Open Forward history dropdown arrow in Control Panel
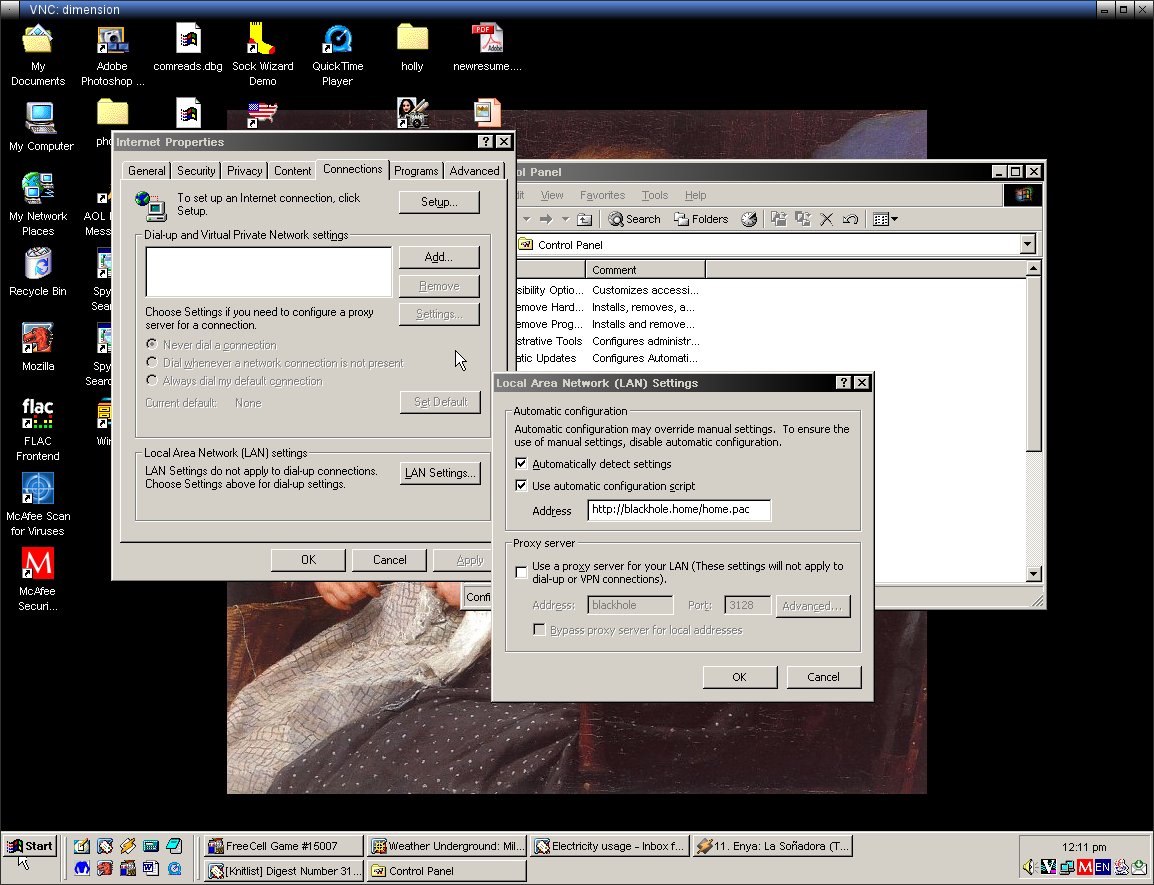Screen dimensions: 1154x885 [565, 219]
